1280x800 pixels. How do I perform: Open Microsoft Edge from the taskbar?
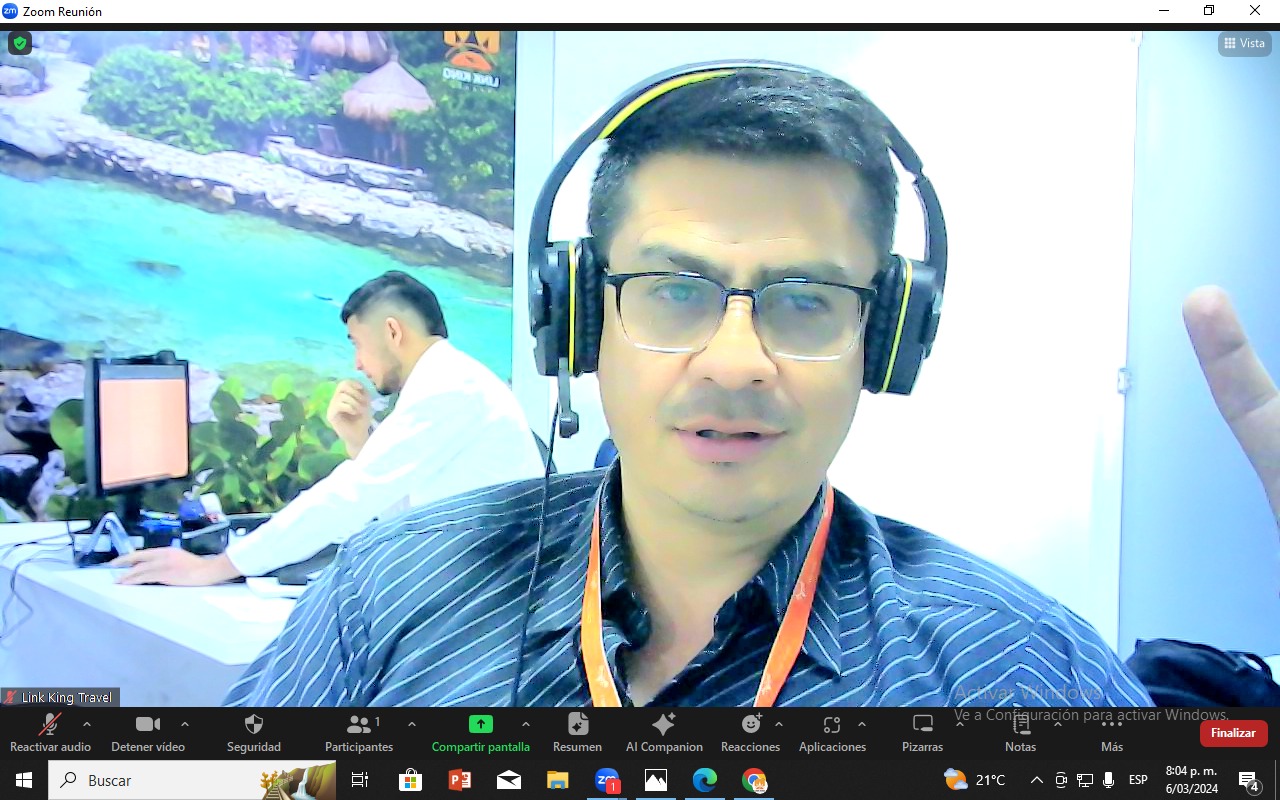click(x=705, y=780)
